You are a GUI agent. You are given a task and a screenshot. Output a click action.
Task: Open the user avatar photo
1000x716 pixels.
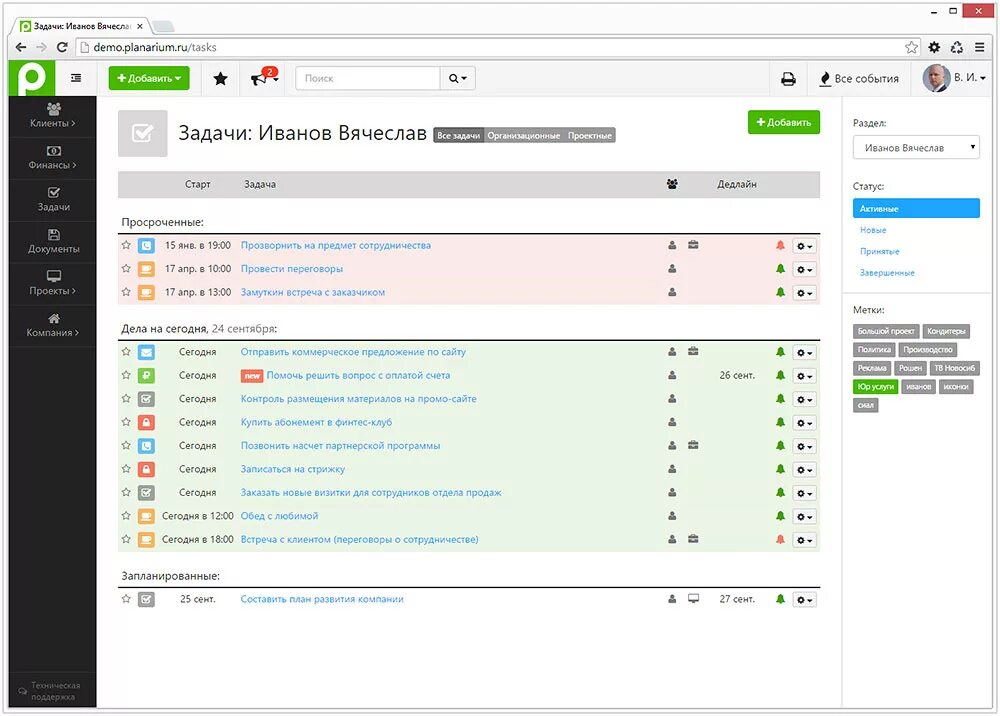[936, 78]
